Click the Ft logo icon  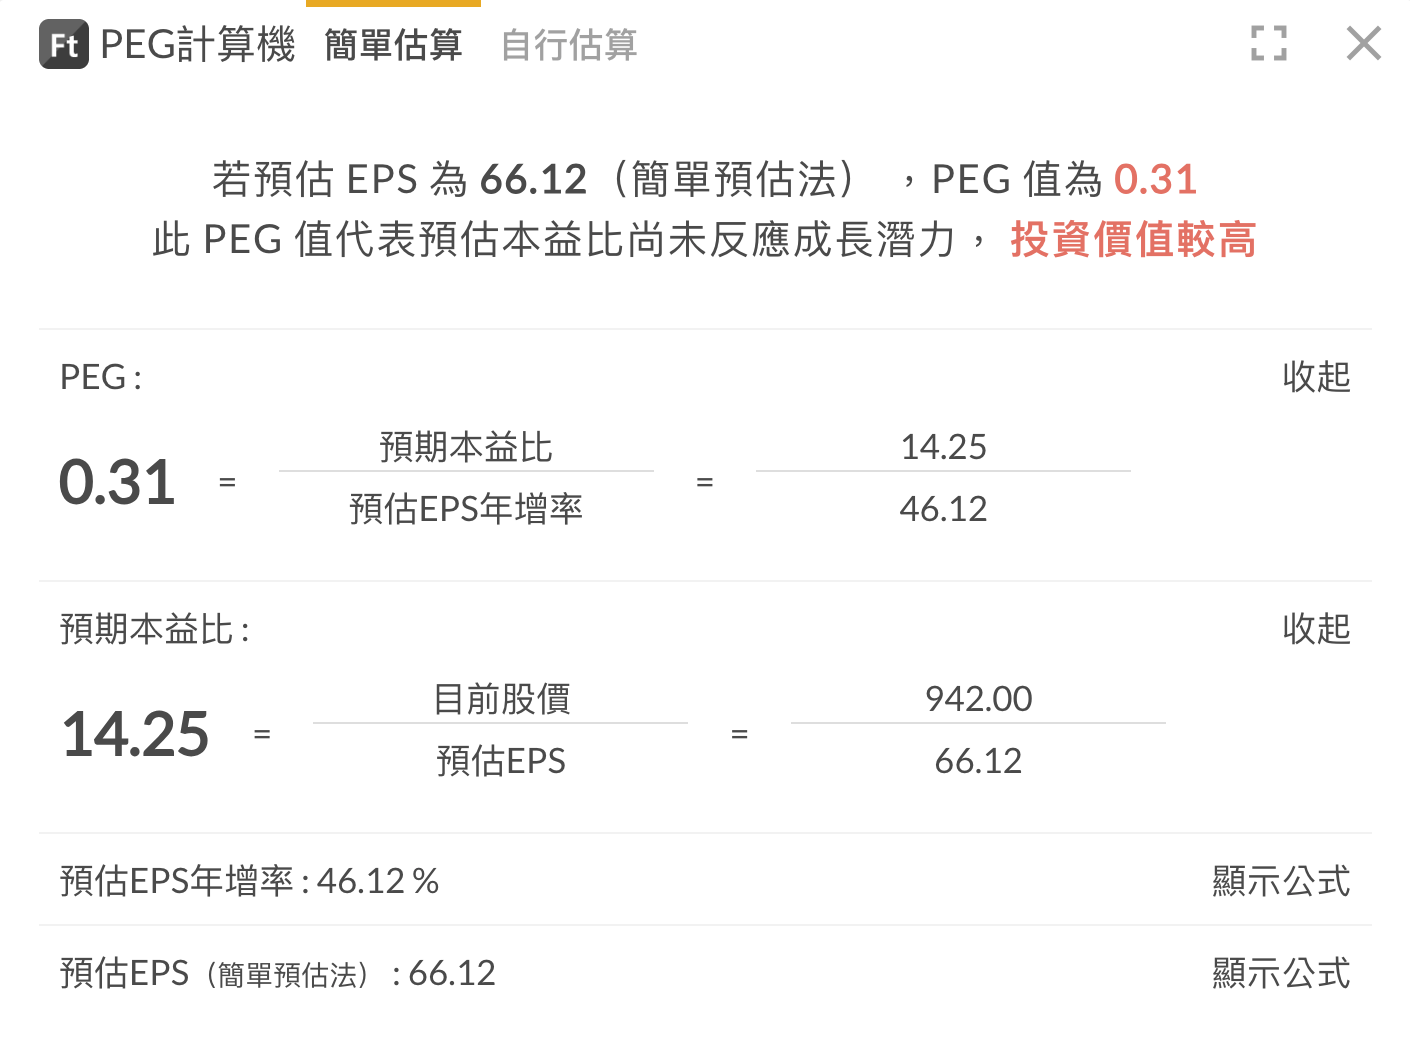click(62, 44)
